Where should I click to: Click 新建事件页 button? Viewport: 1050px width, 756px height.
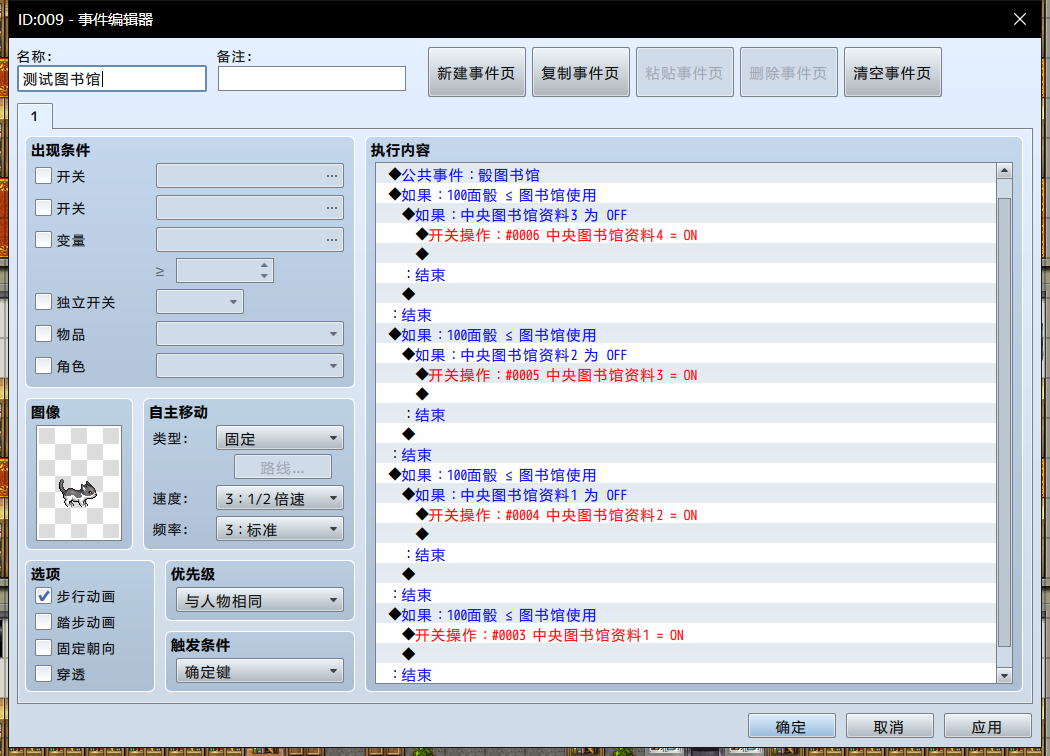coord(477,72)
